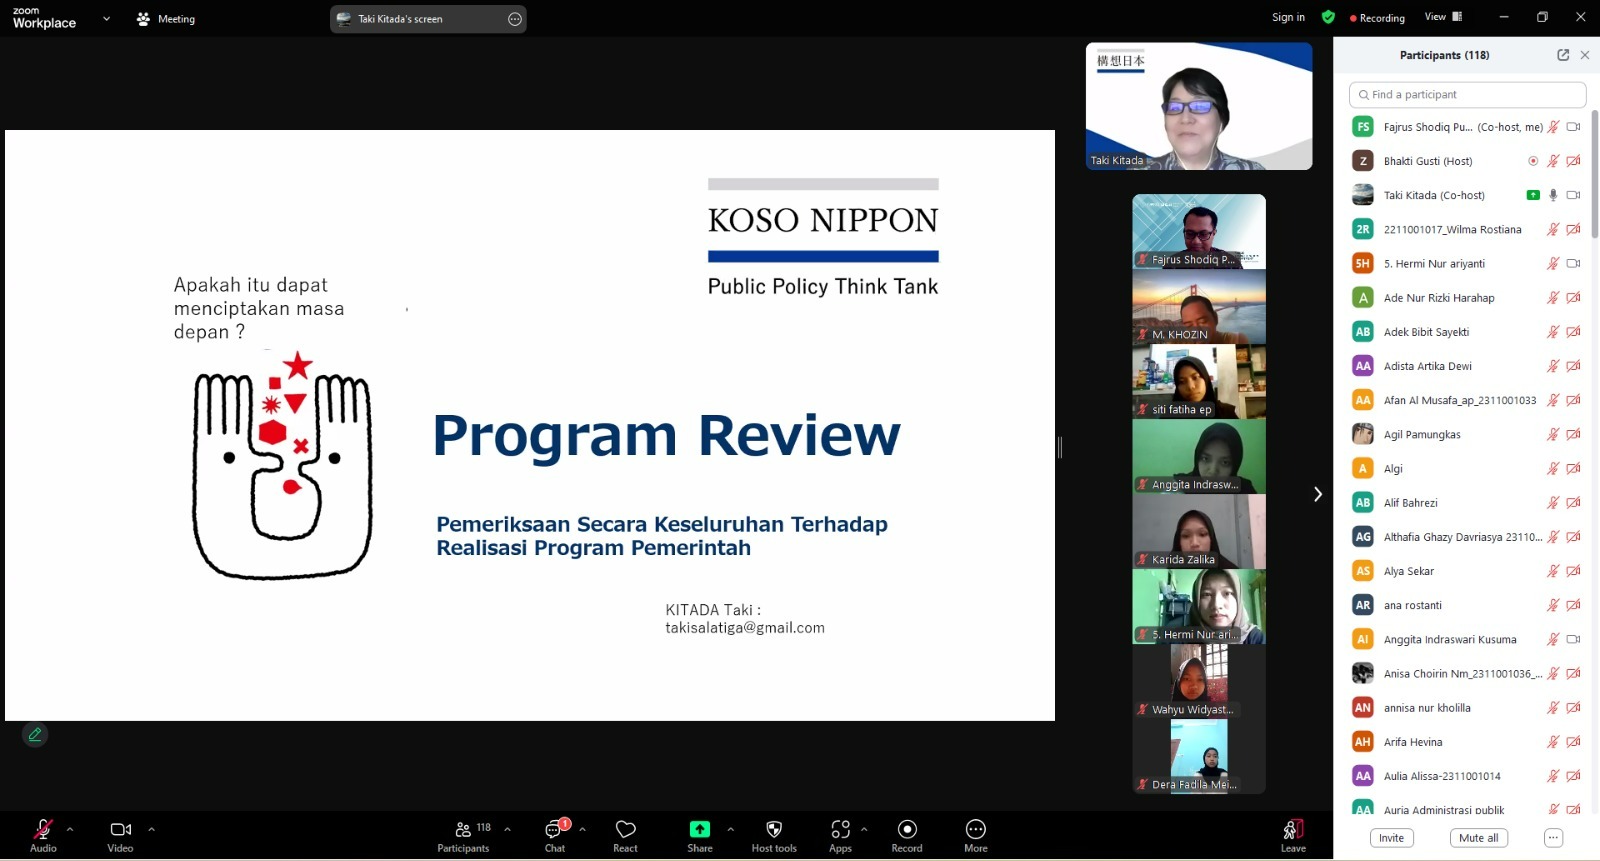Click camera icon for Fajrus Shodiq row
This screenshot has height=861, width=1600.
pos(1573,127)
